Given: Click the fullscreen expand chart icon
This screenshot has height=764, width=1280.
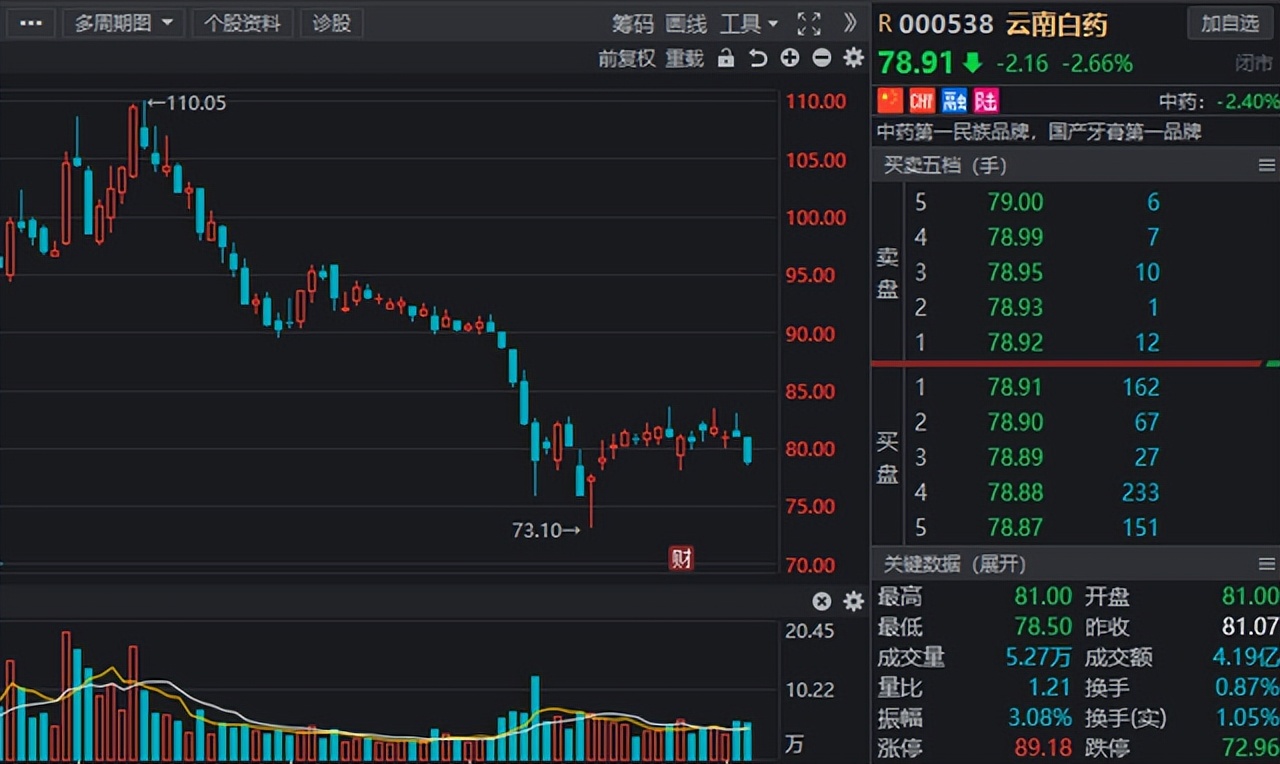Looking at the screenshot, I should pos(809,23).
